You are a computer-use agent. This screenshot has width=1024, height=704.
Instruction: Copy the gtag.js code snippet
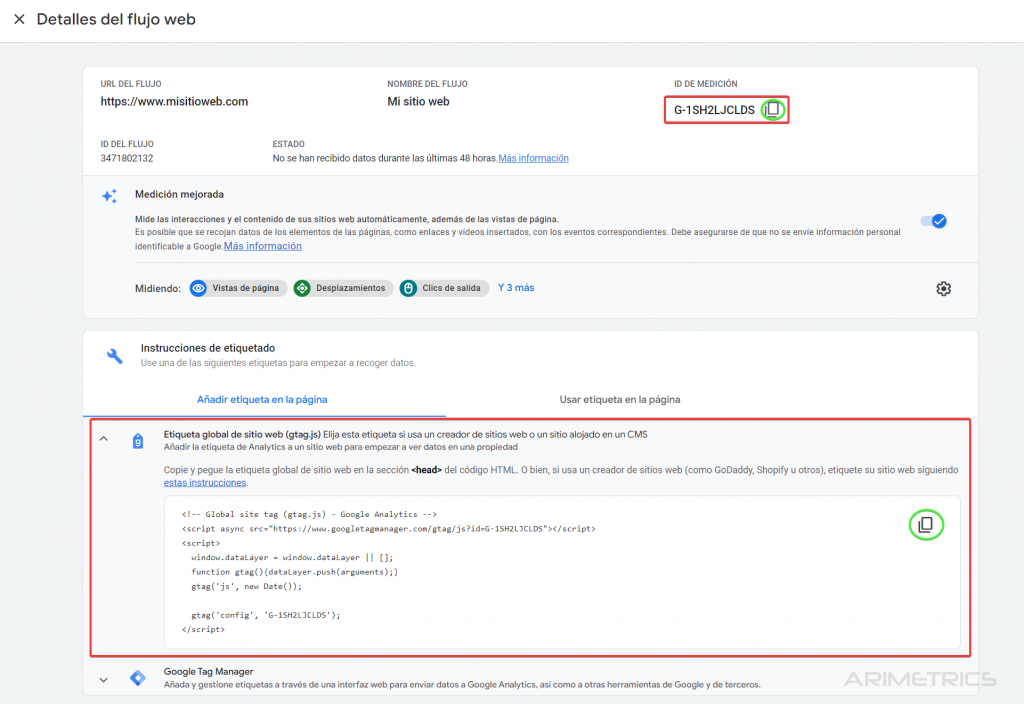[x=925, y=524]
